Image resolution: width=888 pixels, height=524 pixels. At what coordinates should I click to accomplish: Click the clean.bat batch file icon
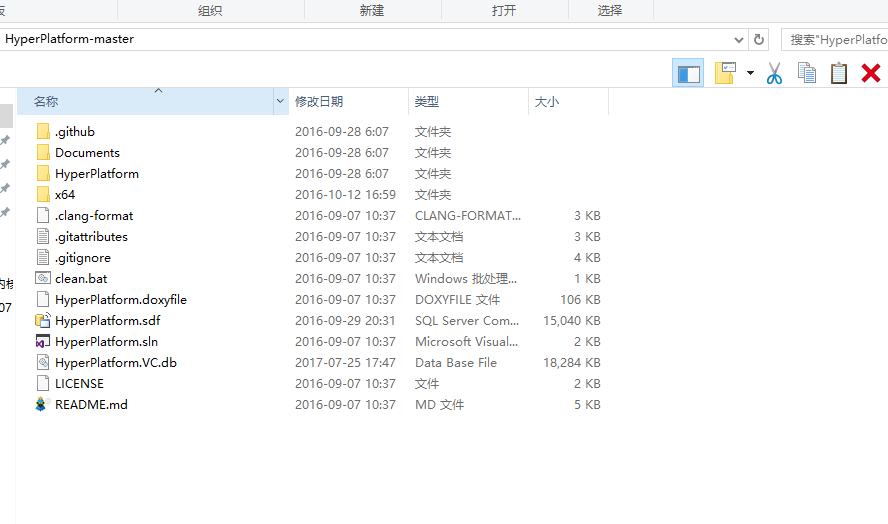click(x=43, y=278)
